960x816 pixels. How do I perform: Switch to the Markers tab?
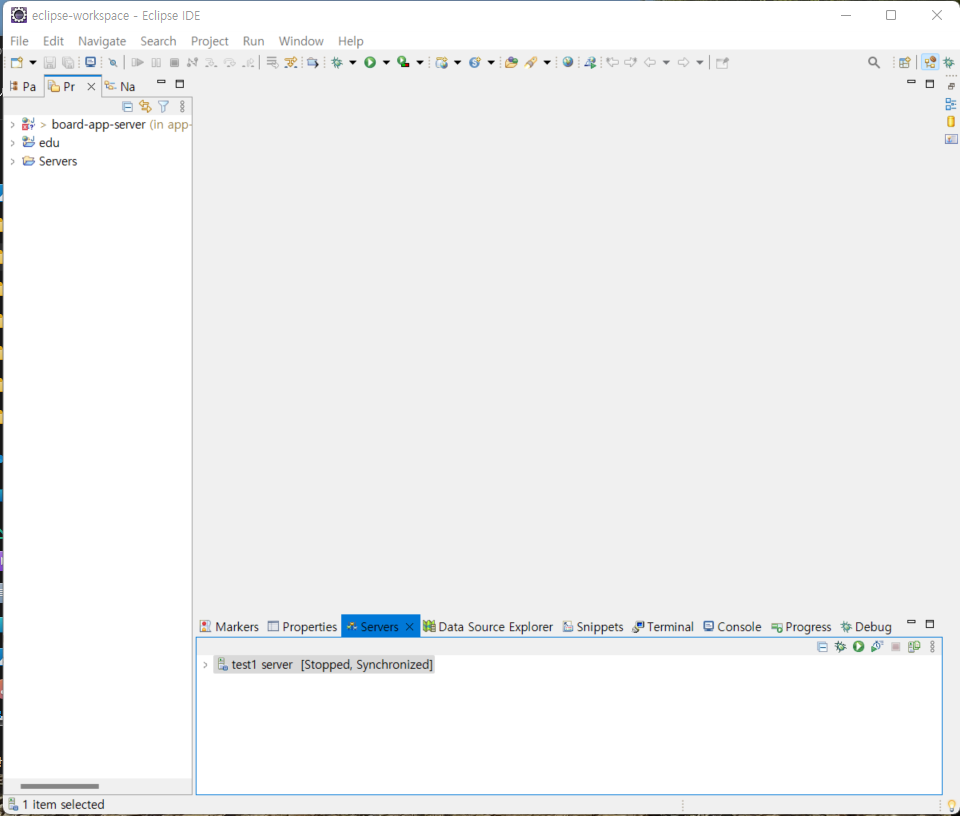click(230, 626)
